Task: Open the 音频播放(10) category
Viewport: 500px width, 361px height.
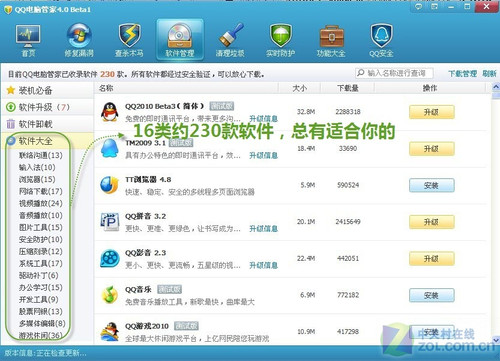Action: pos(41,215)
